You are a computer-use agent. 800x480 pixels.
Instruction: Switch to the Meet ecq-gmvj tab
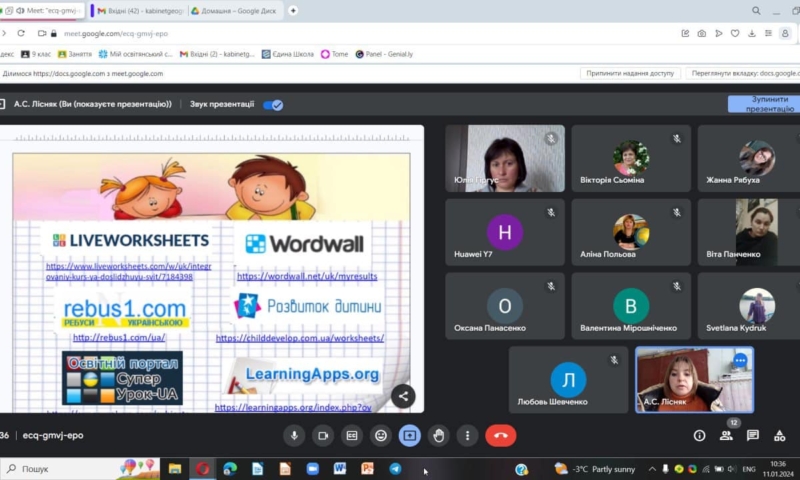coord(43,10)
